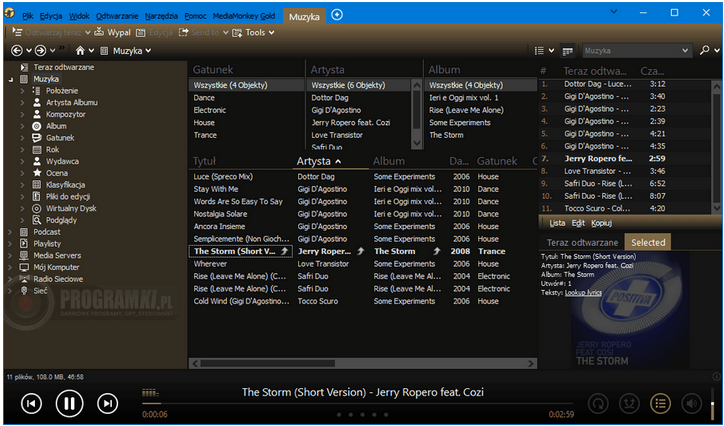Click the Rok calendar icon

37,150
